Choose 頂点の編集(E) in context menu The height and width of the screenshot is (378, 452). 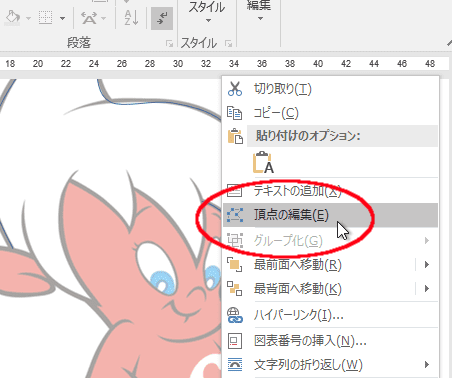point(330,215)
